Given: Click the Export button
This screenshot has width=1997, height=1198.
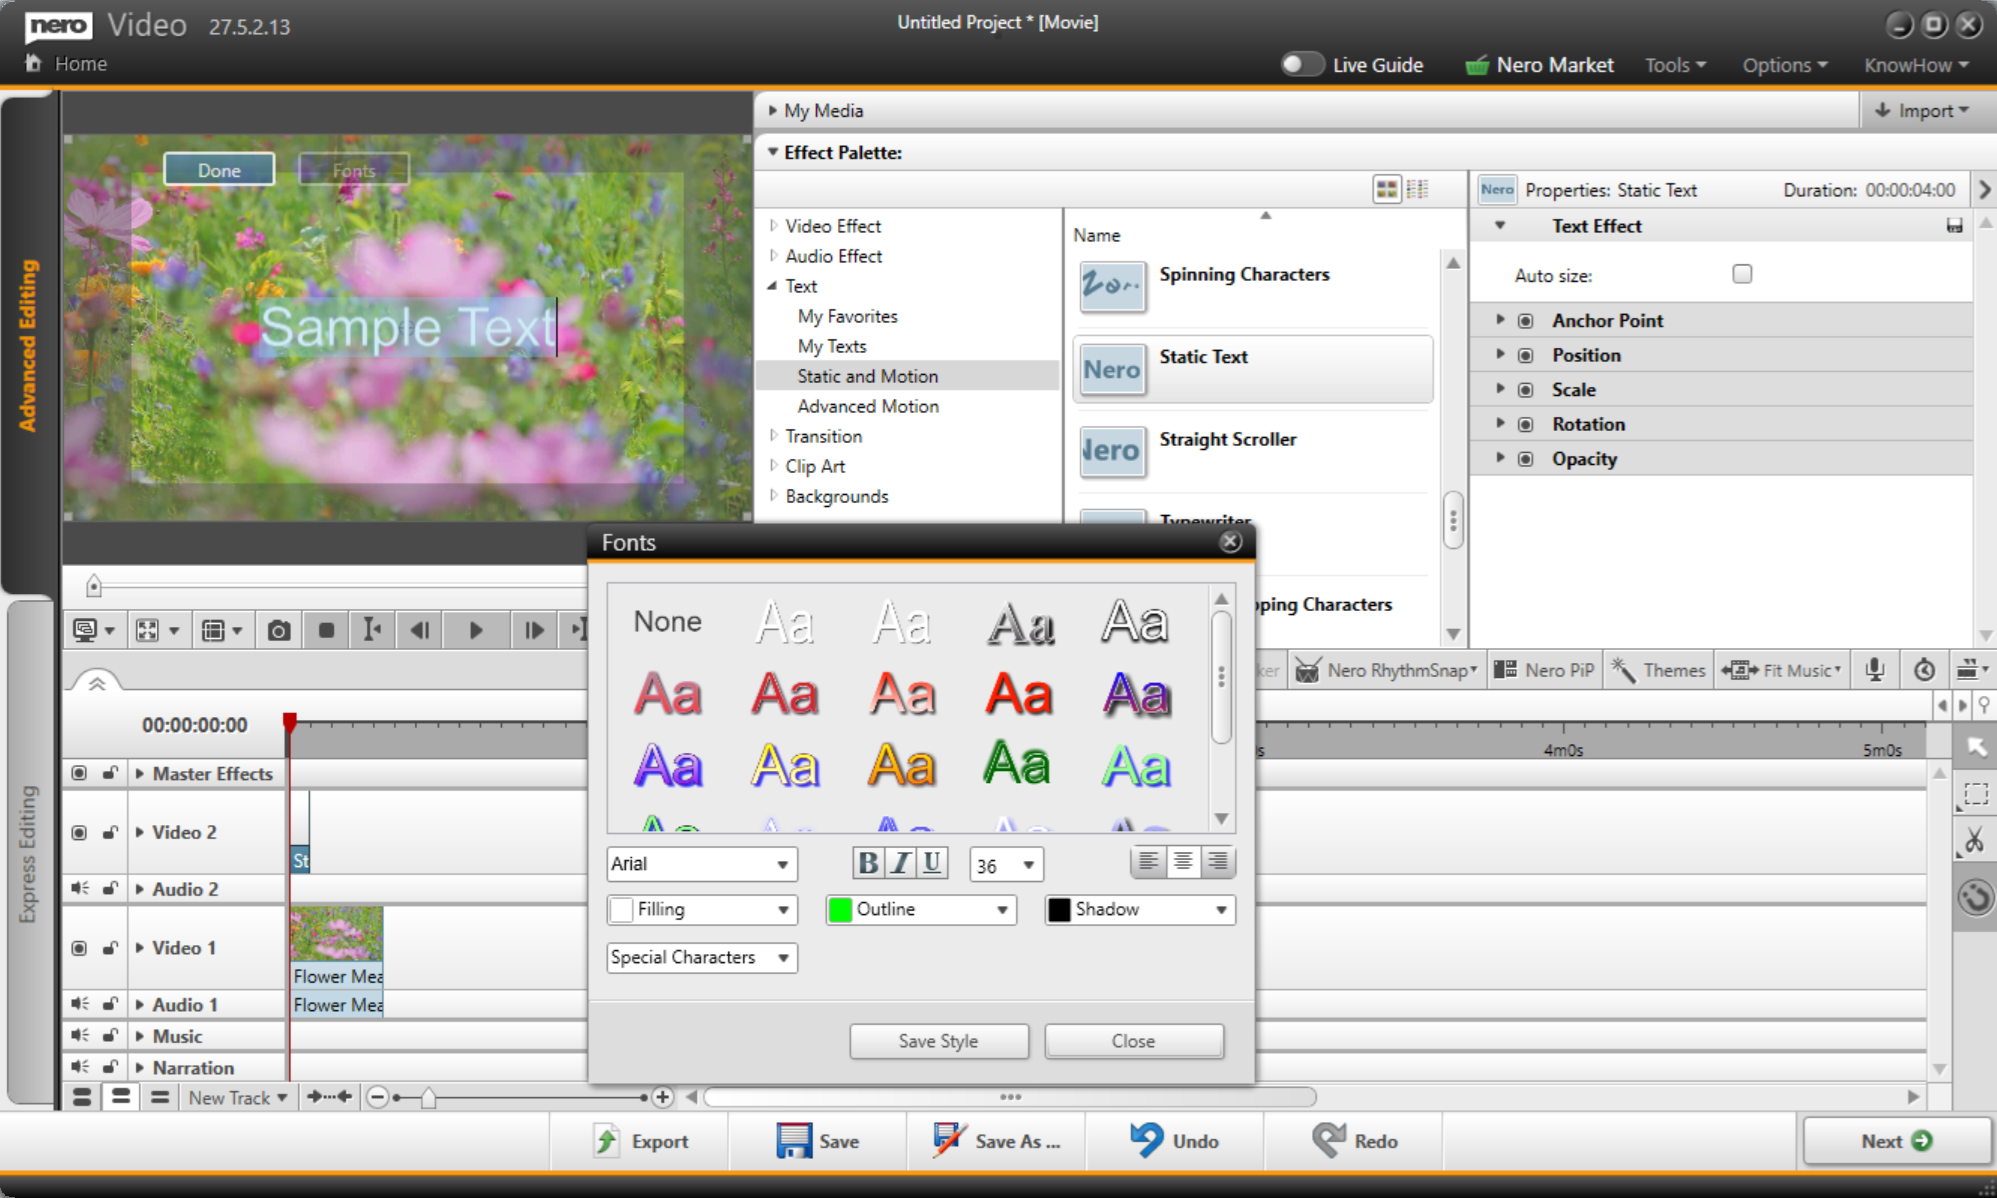Looking at the screenshot, I should tap(641, 1141).
